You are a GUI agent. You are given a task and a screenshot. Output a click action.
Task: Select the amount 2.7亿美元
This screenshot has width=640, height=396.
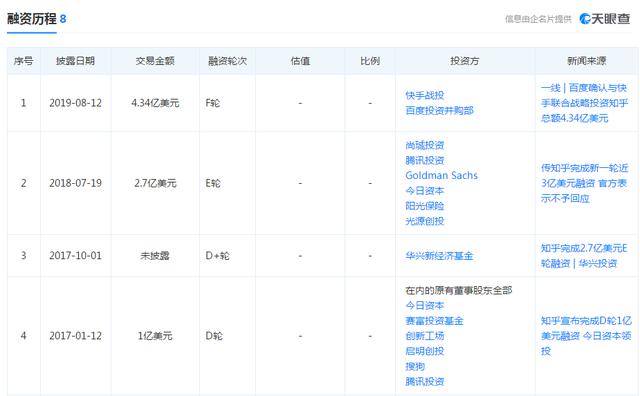(x=155, y=183)
